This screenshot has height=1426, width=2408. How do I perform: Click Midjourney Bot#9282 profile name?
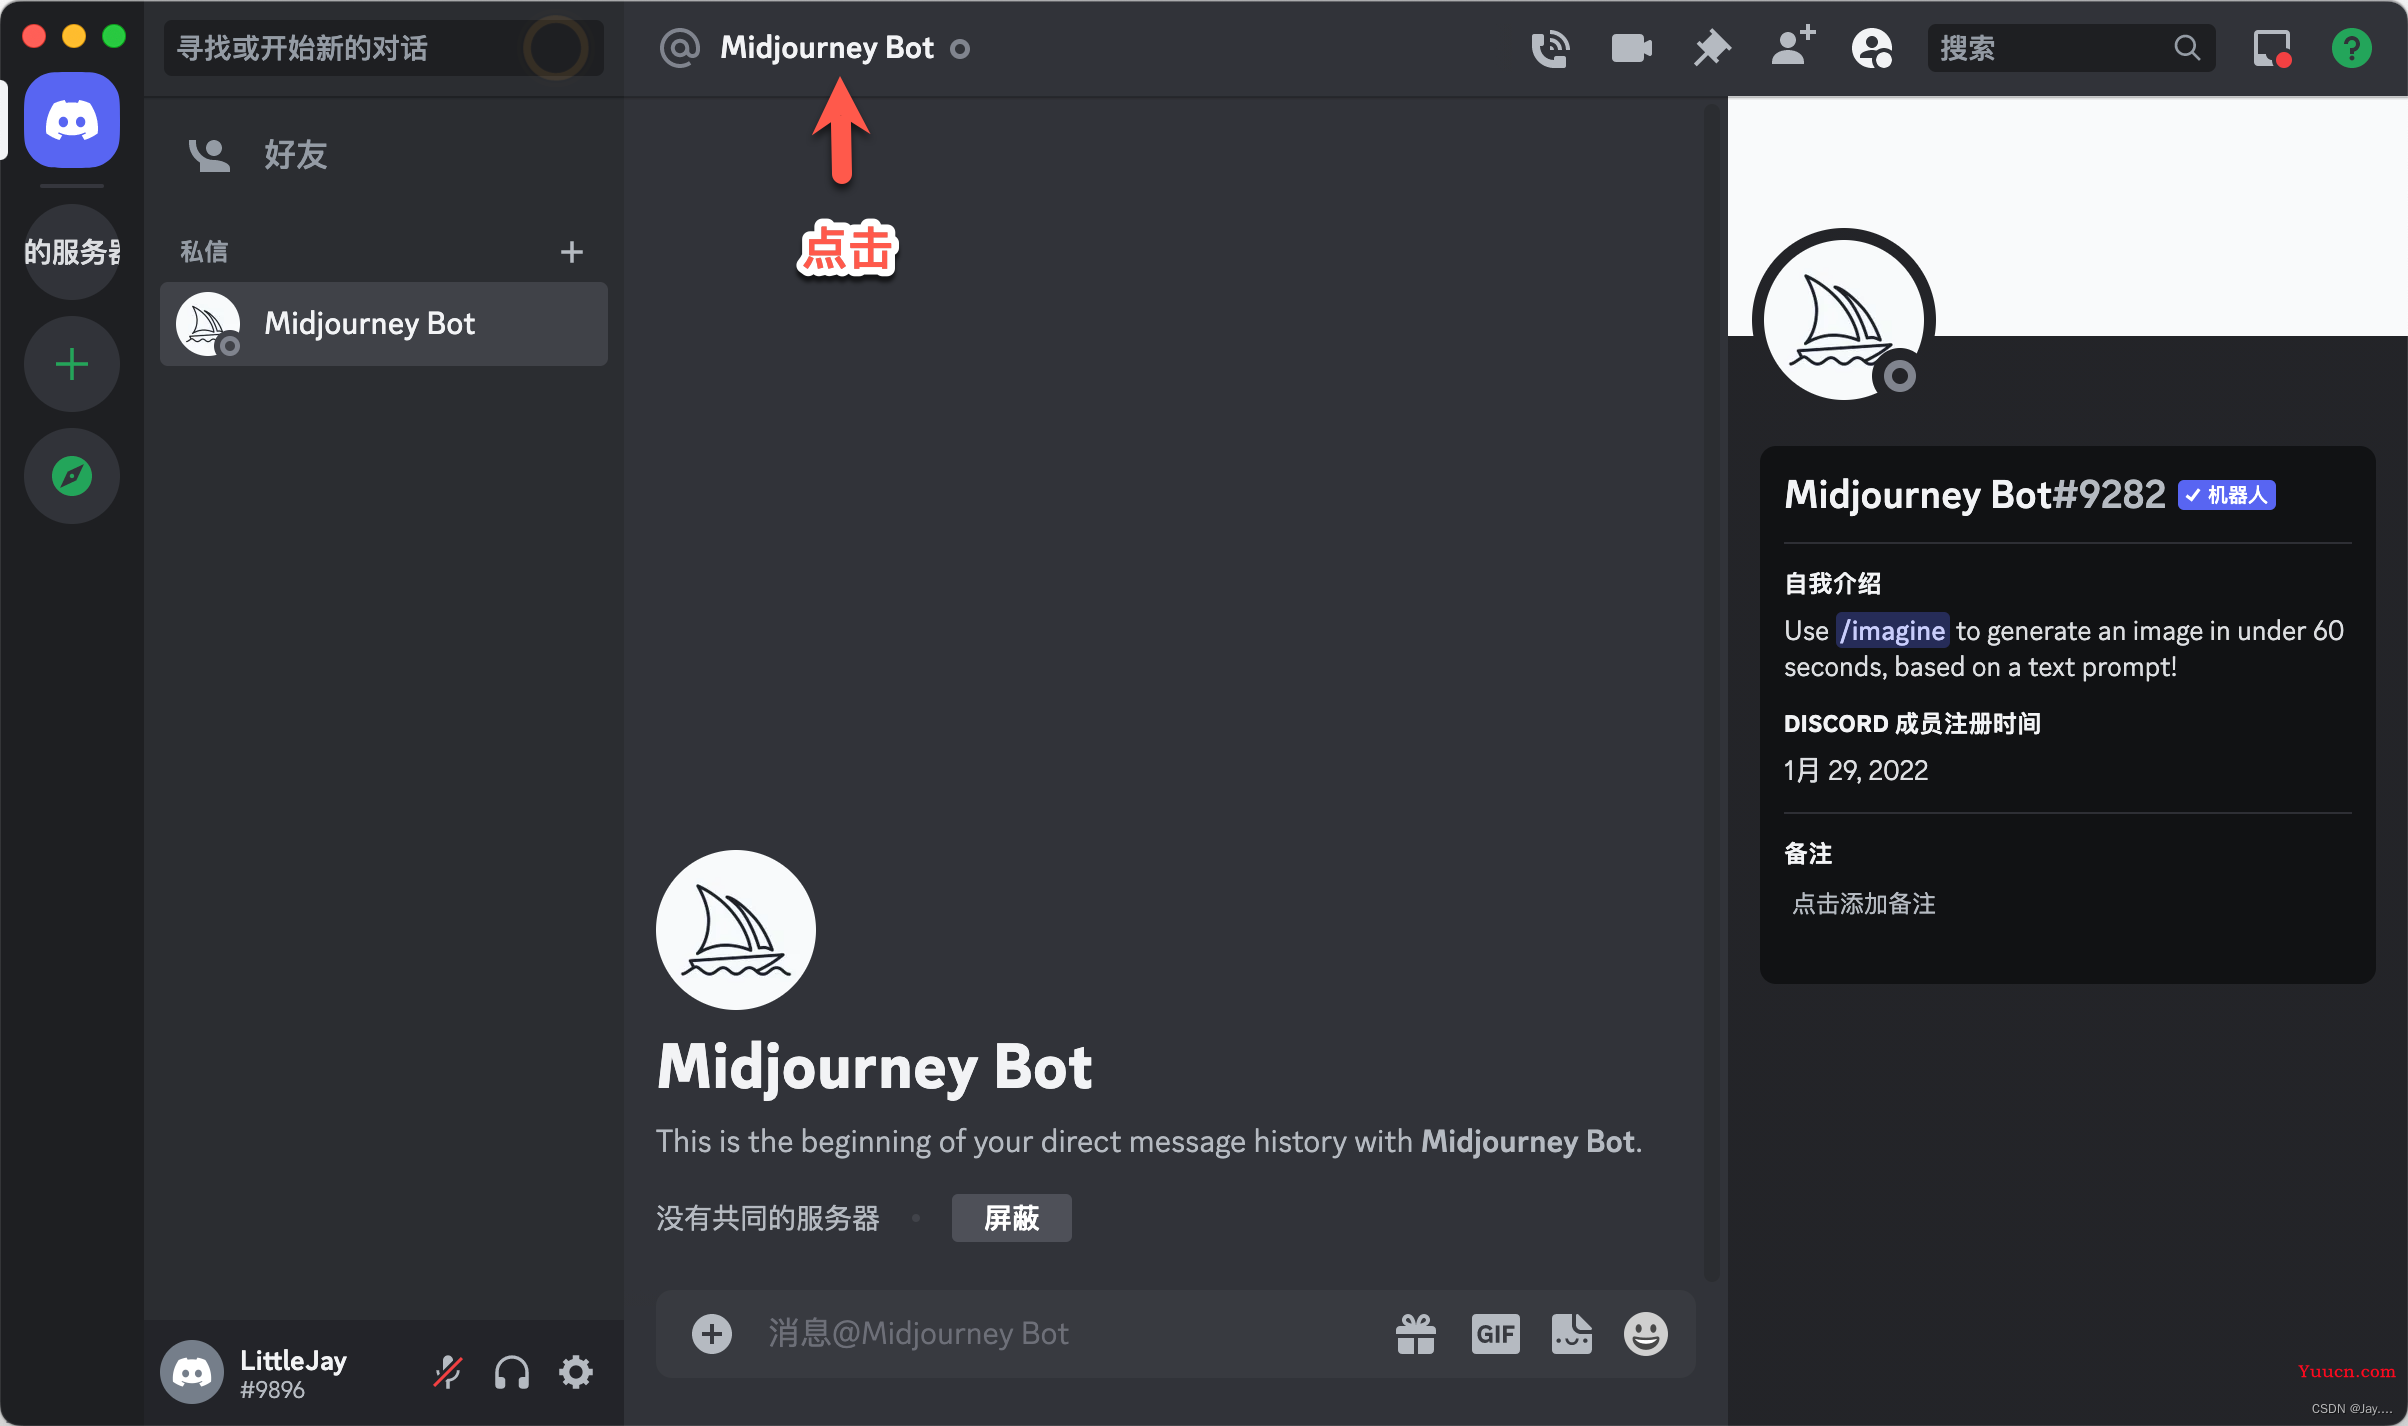coord(1974,495)
